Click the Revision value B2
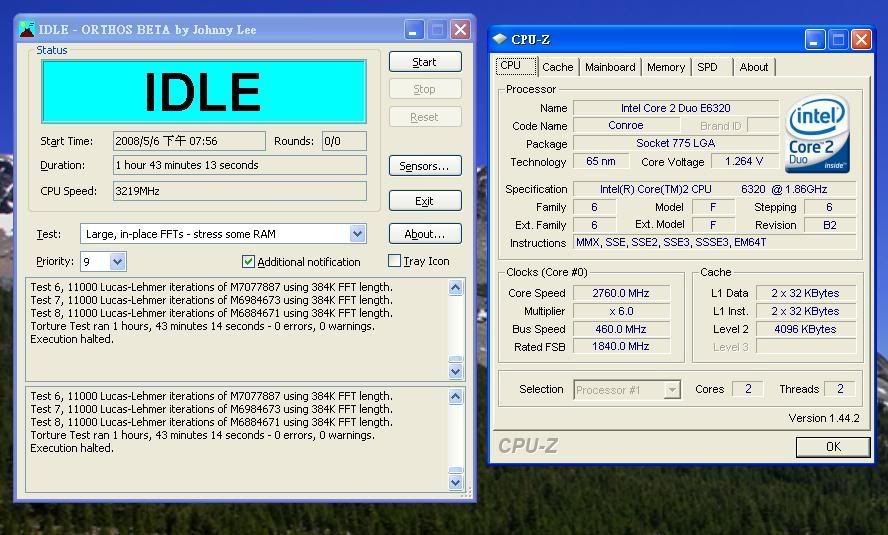 tap(830, 225)
